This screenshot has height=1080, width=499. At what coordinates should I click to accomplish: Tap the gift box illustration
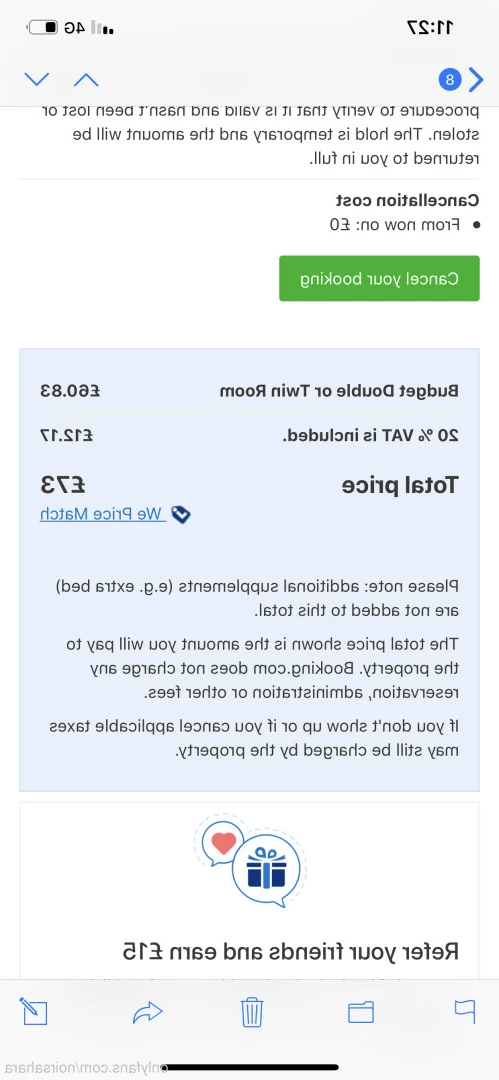pyautogui.click(x=266, y=866)
